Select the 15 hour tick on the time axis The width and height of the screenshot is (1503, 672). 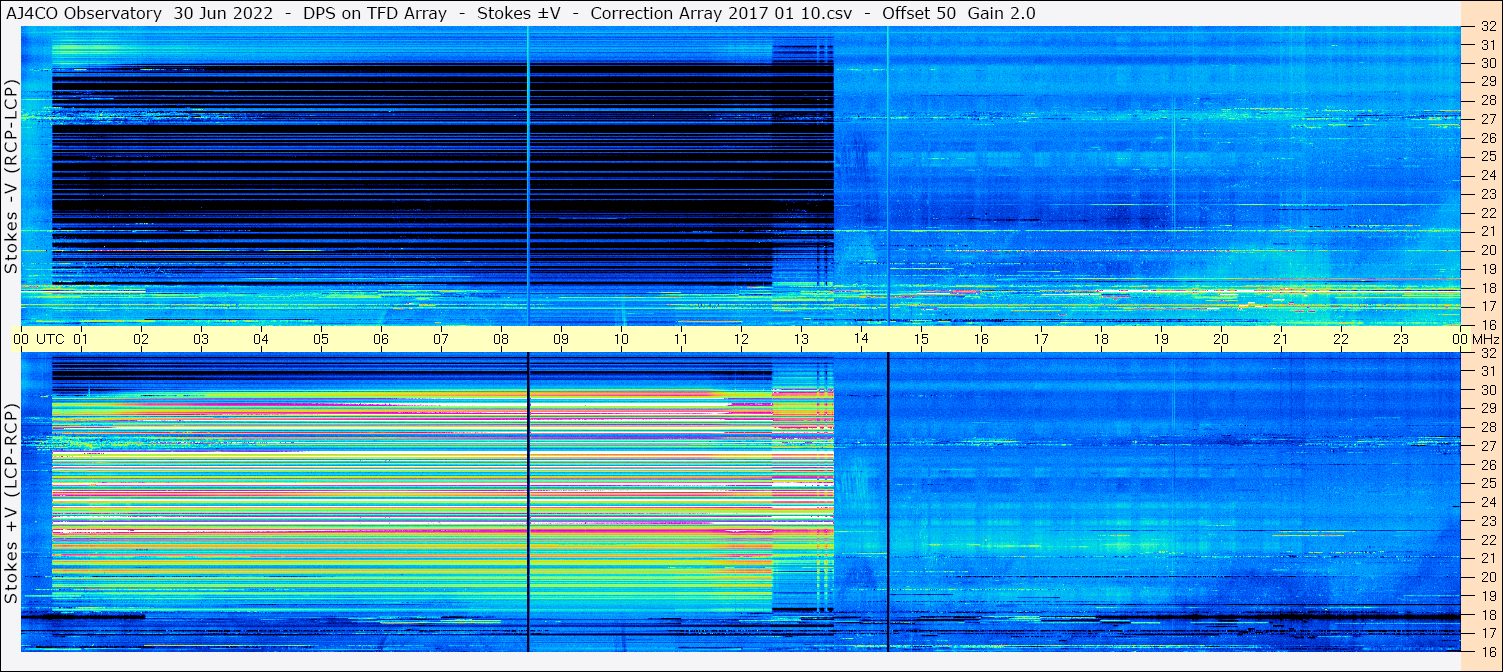(x=921, y=339)
